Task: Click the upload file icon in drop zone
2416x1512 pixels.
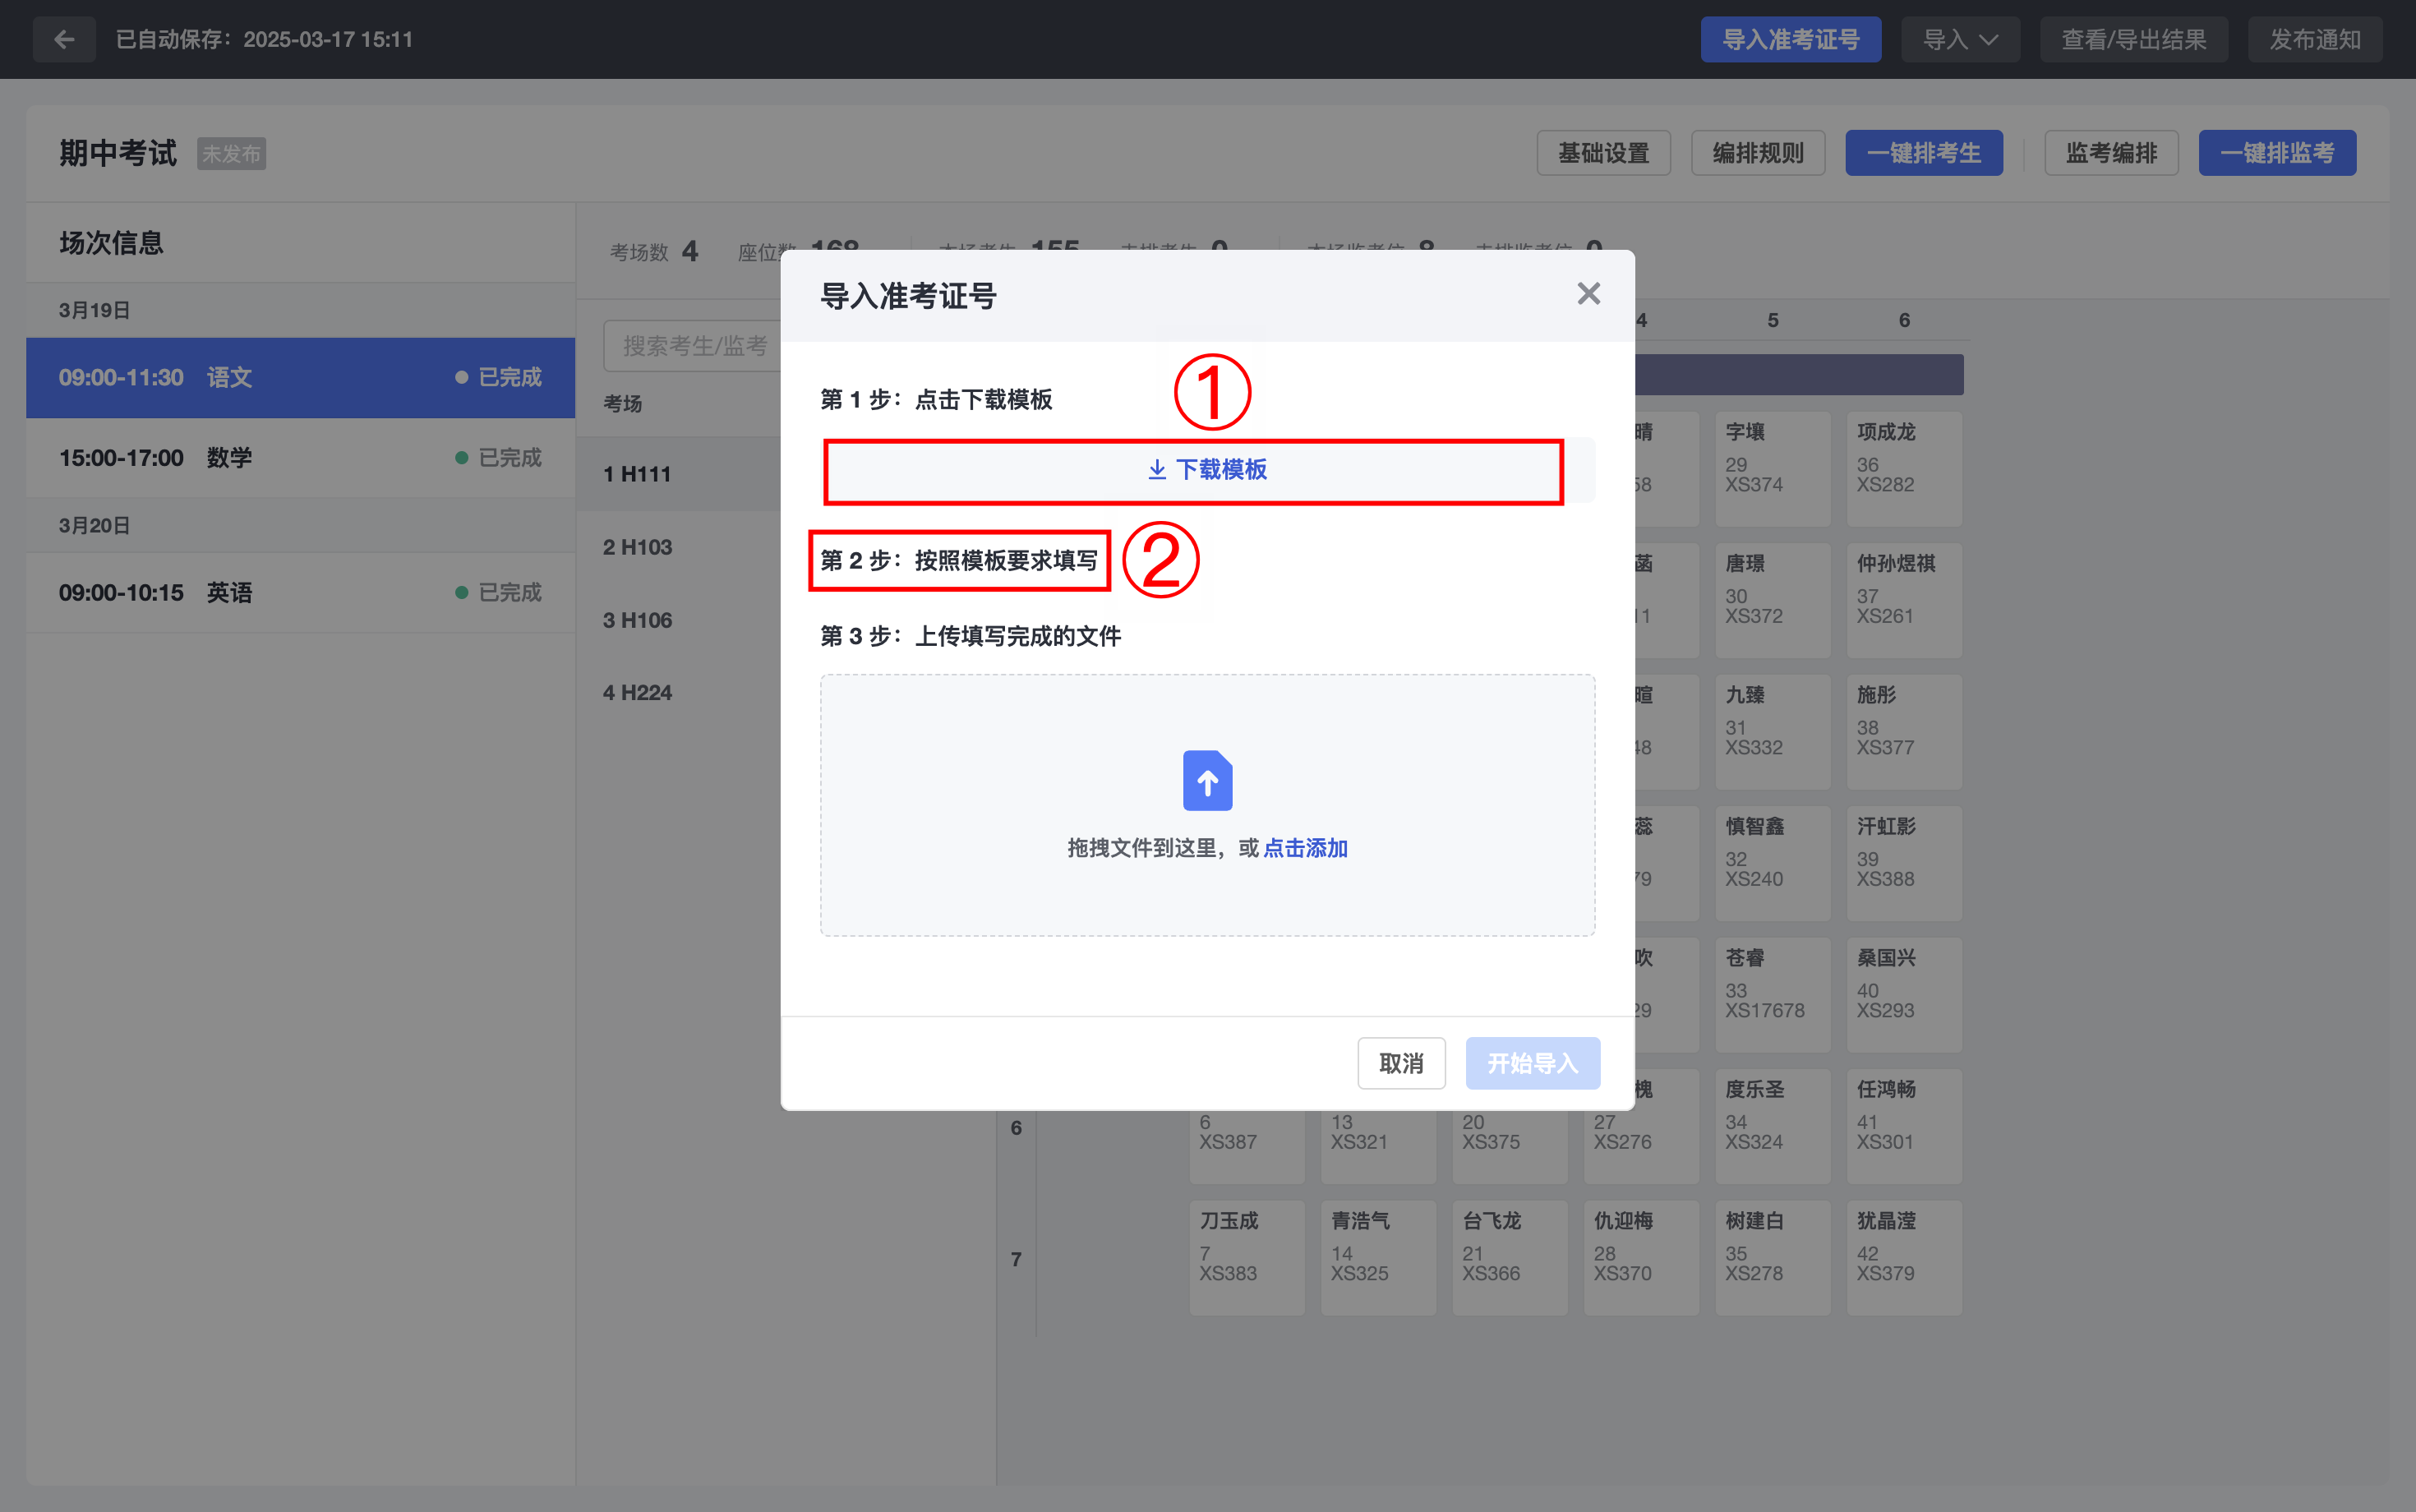Action: click(1207, 780)
